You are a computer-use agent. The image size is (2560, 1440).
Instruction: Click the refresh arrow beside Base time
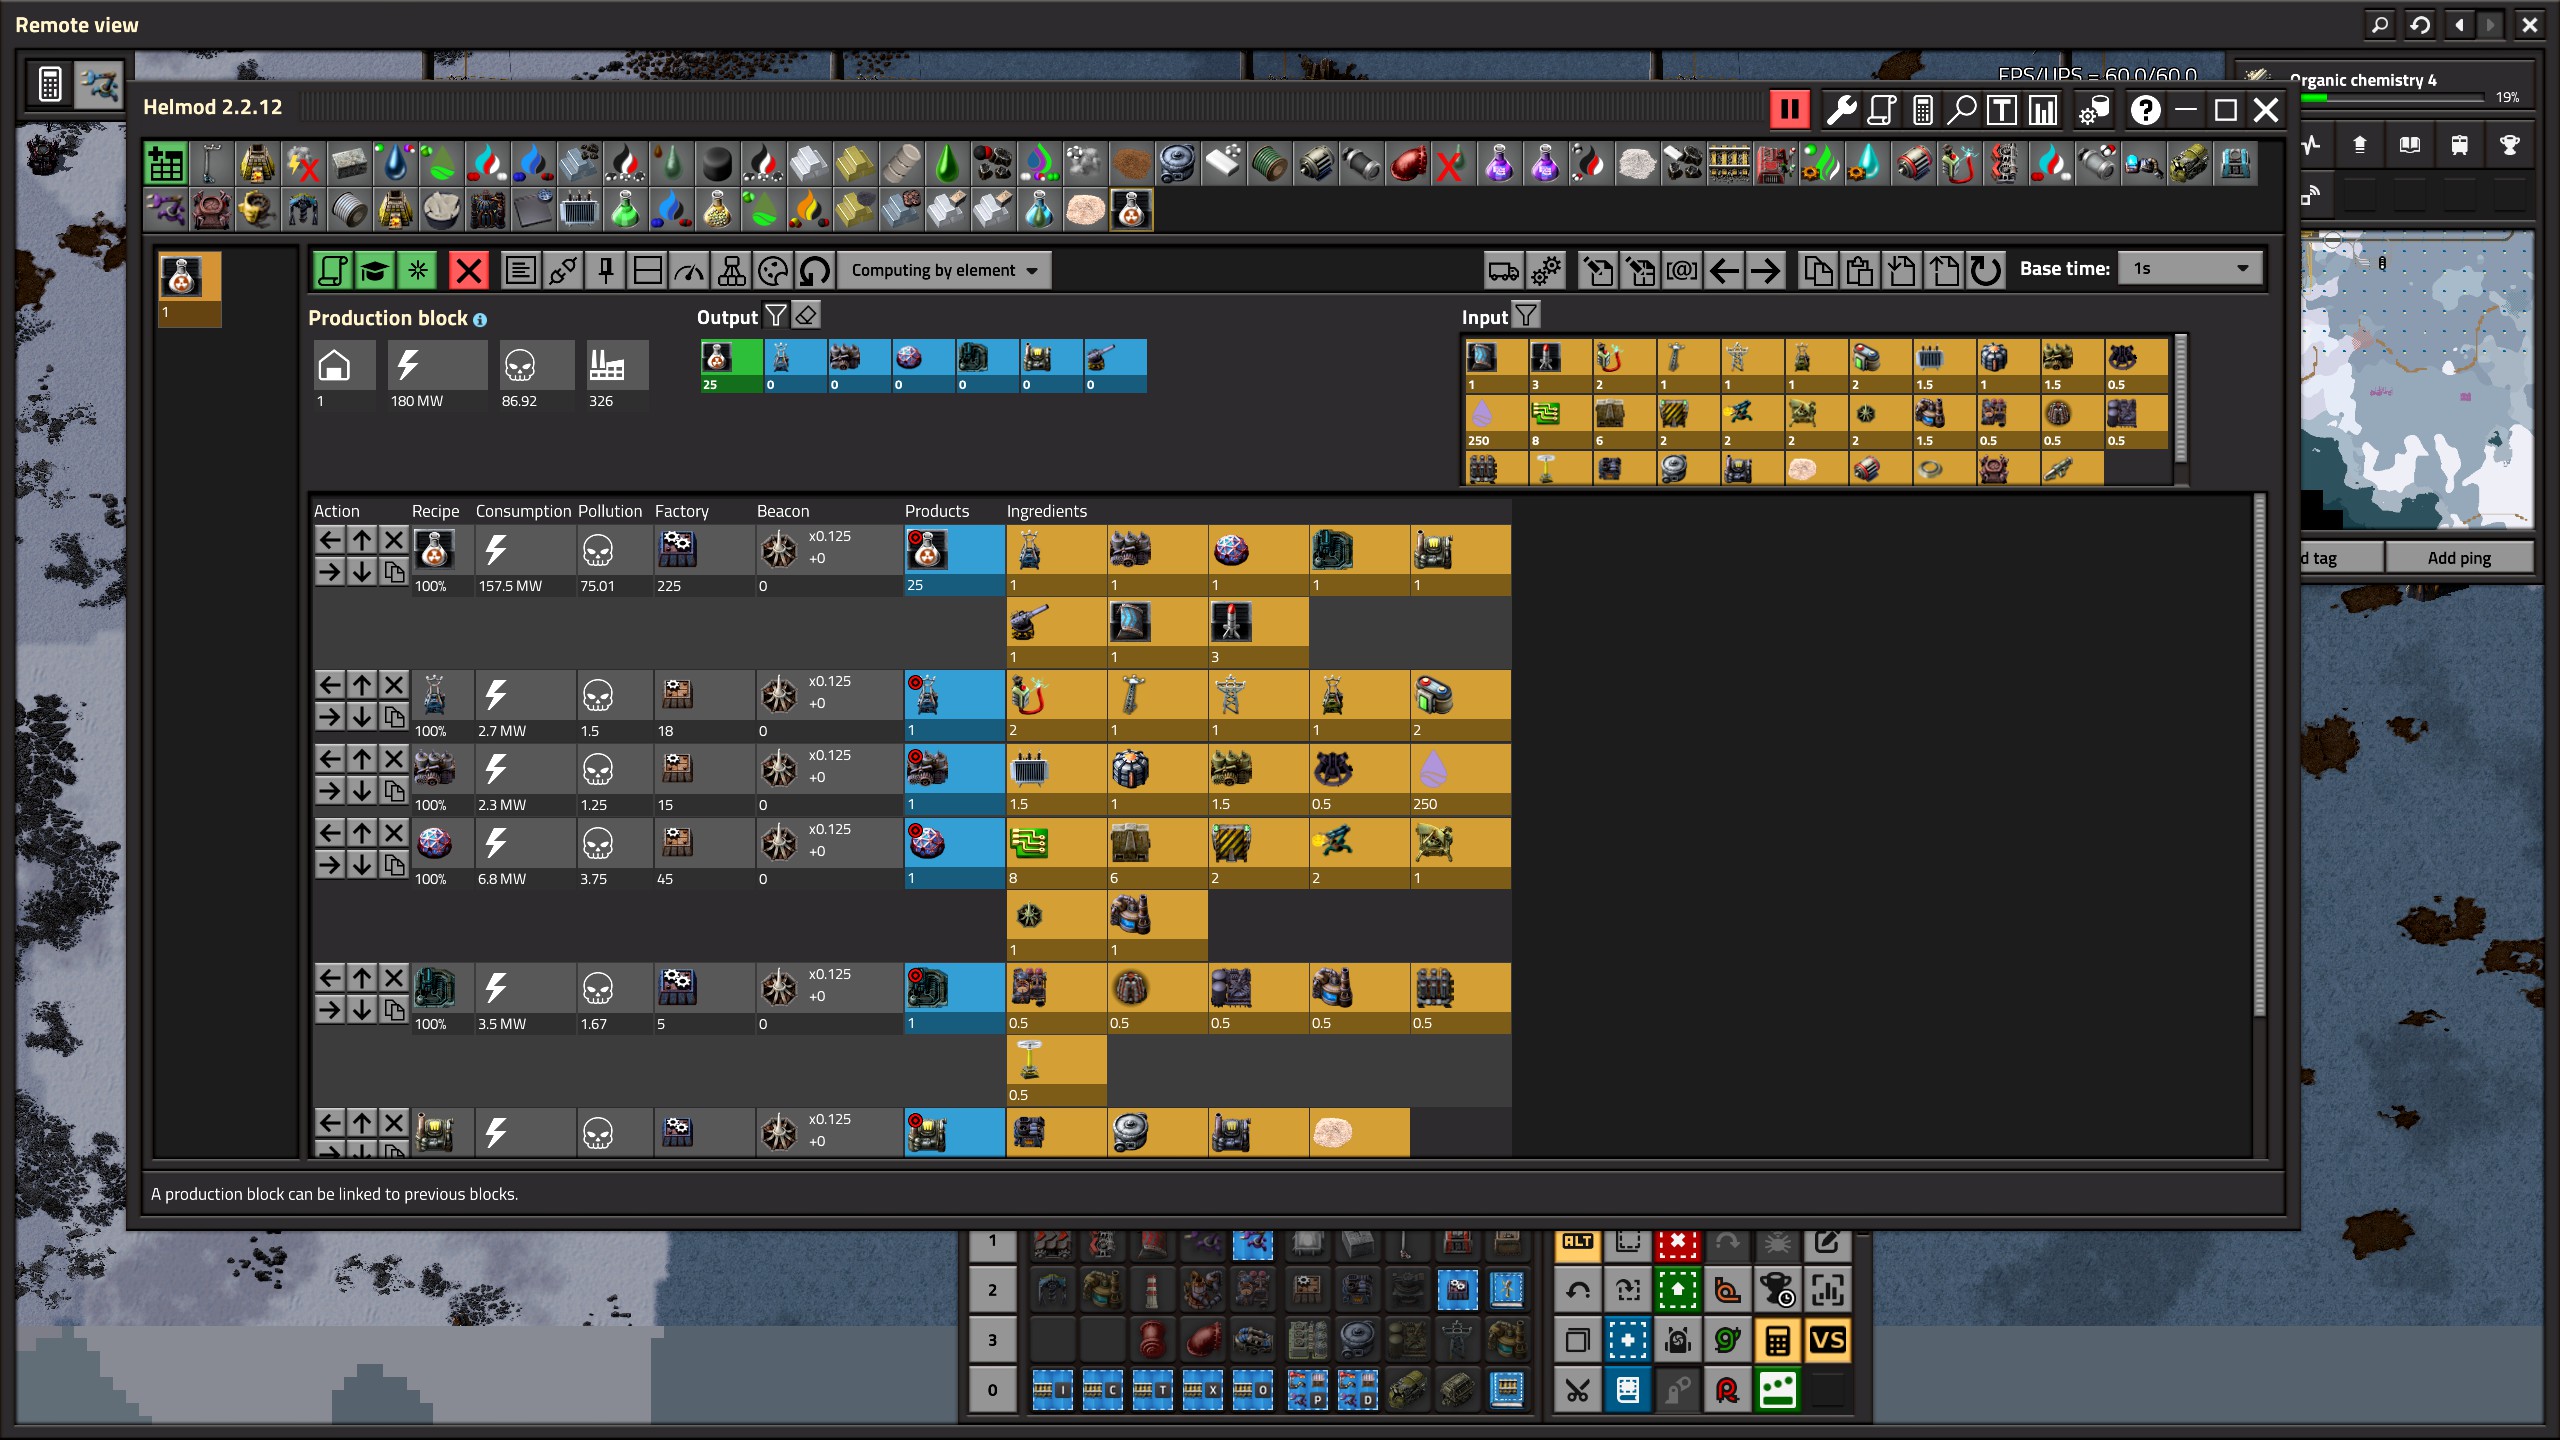click(x=1985, y=270)
